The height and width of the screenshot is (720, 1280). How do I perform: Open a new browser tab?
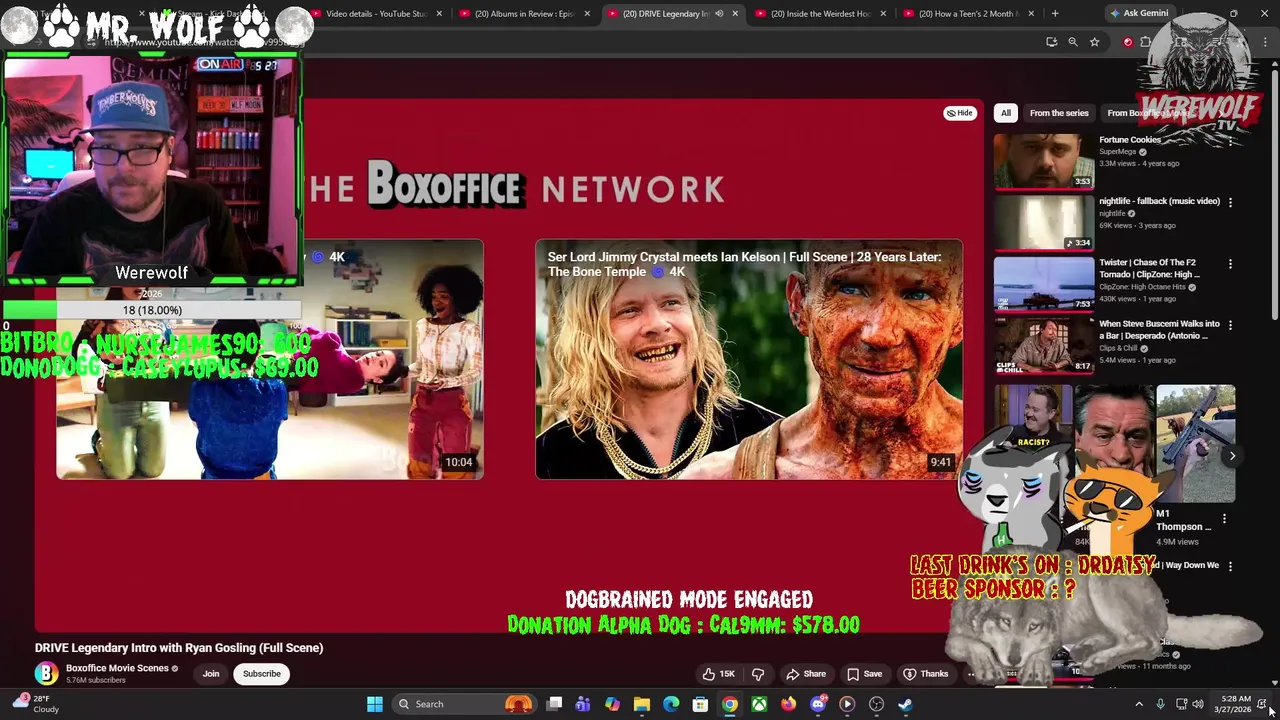(1055, 14)
